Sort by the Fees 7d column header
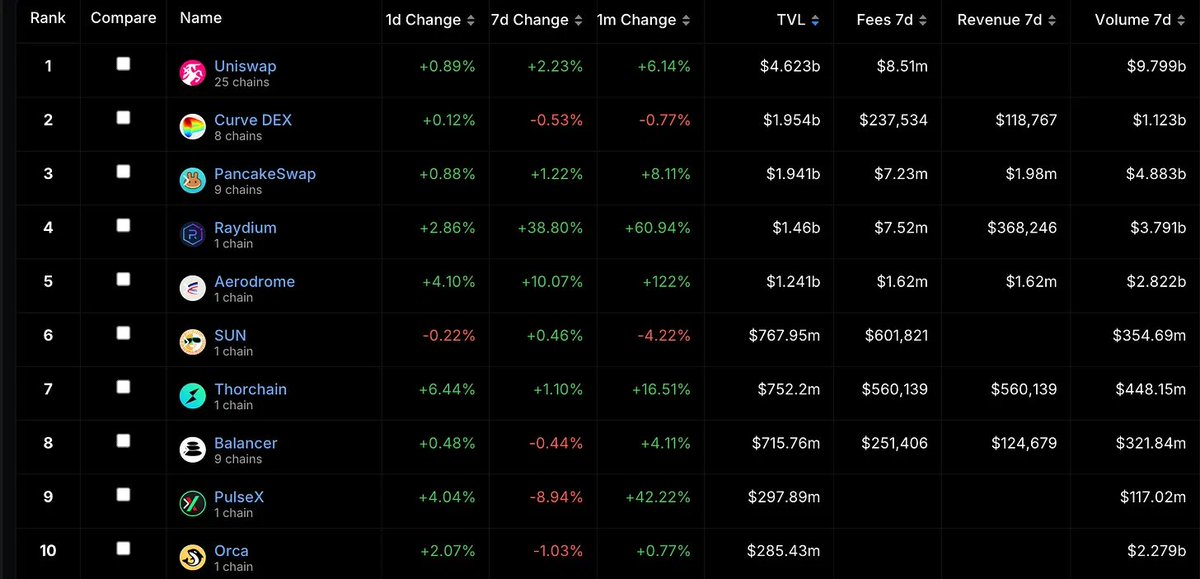Viewport: 1200px width, 579px height. click(891, 20)
